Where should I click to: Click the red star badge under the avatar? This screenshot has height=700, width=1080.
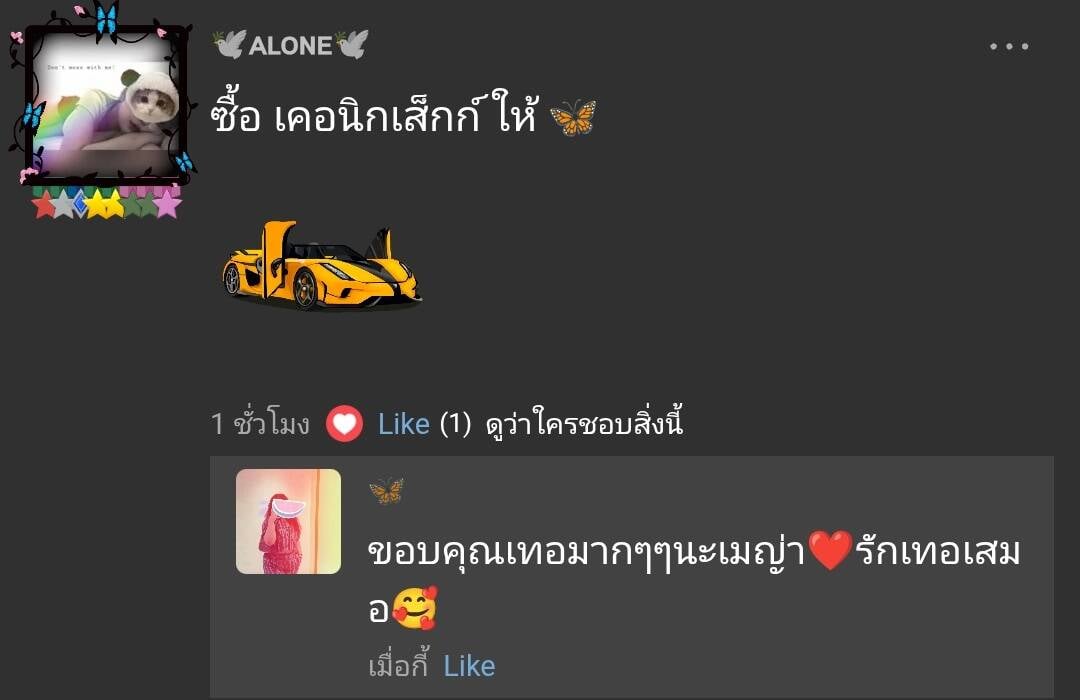pyautogui.click(x=45, y=205)
